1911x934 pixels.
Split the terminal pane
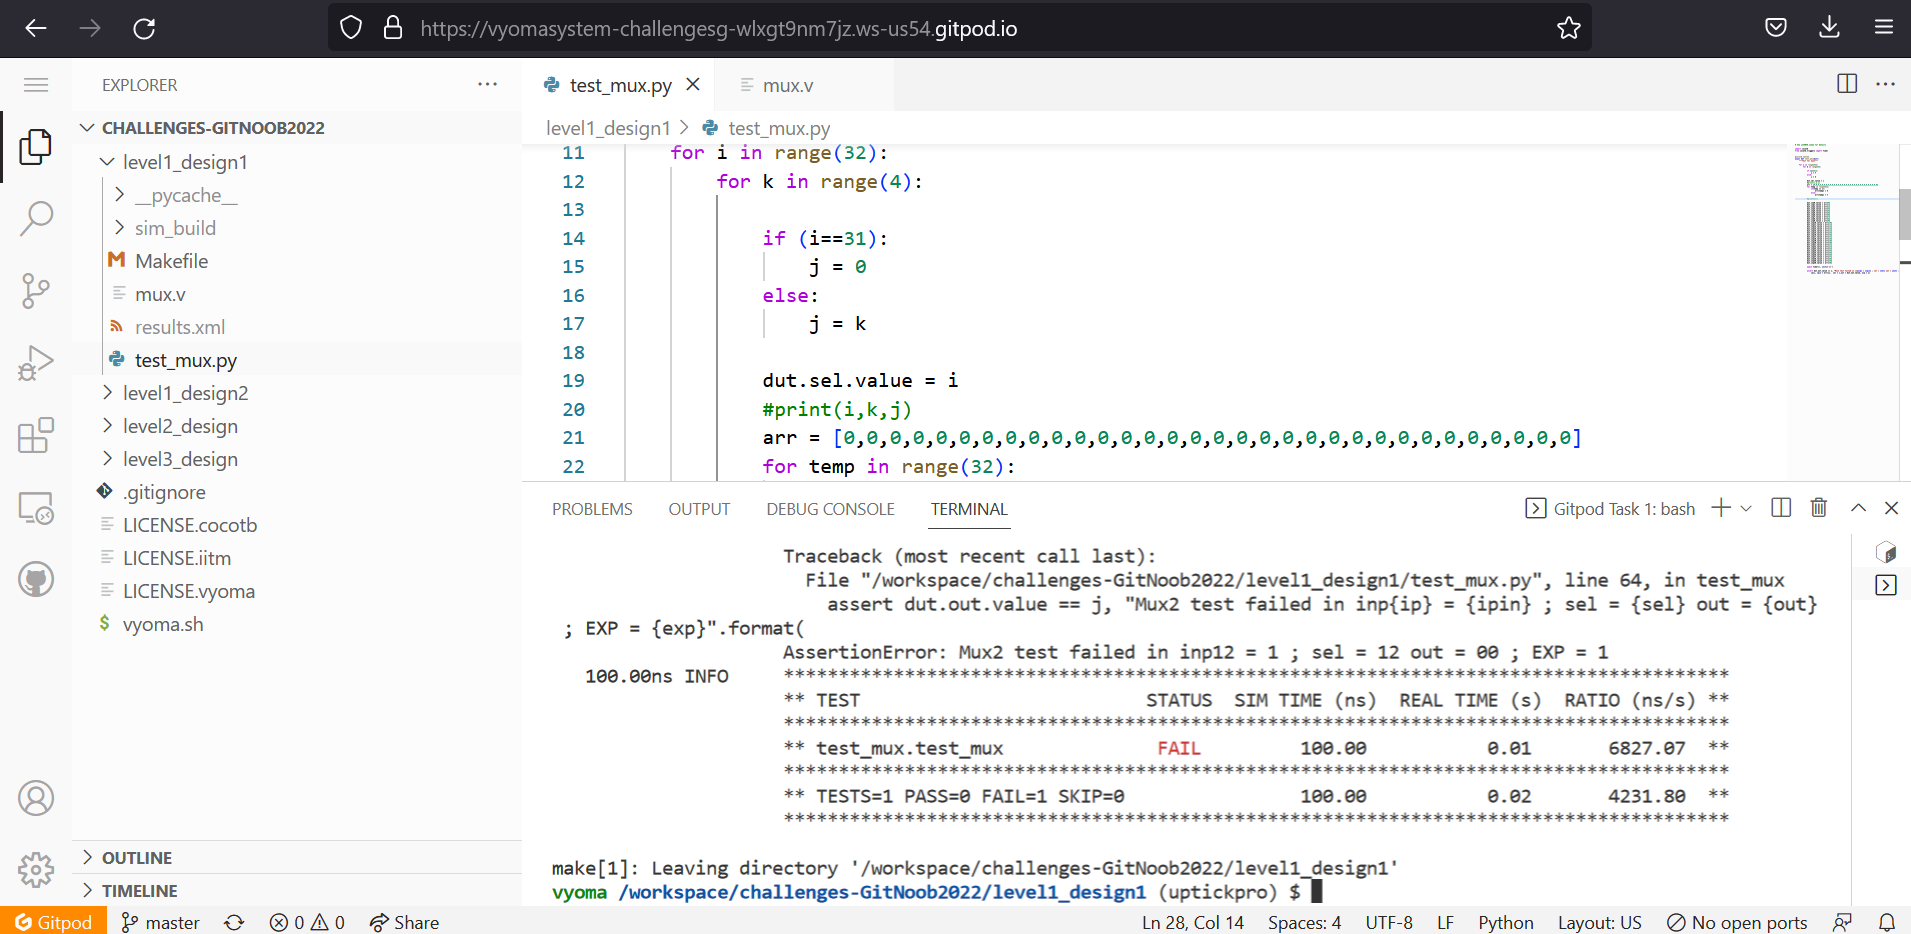point(1781,508)
